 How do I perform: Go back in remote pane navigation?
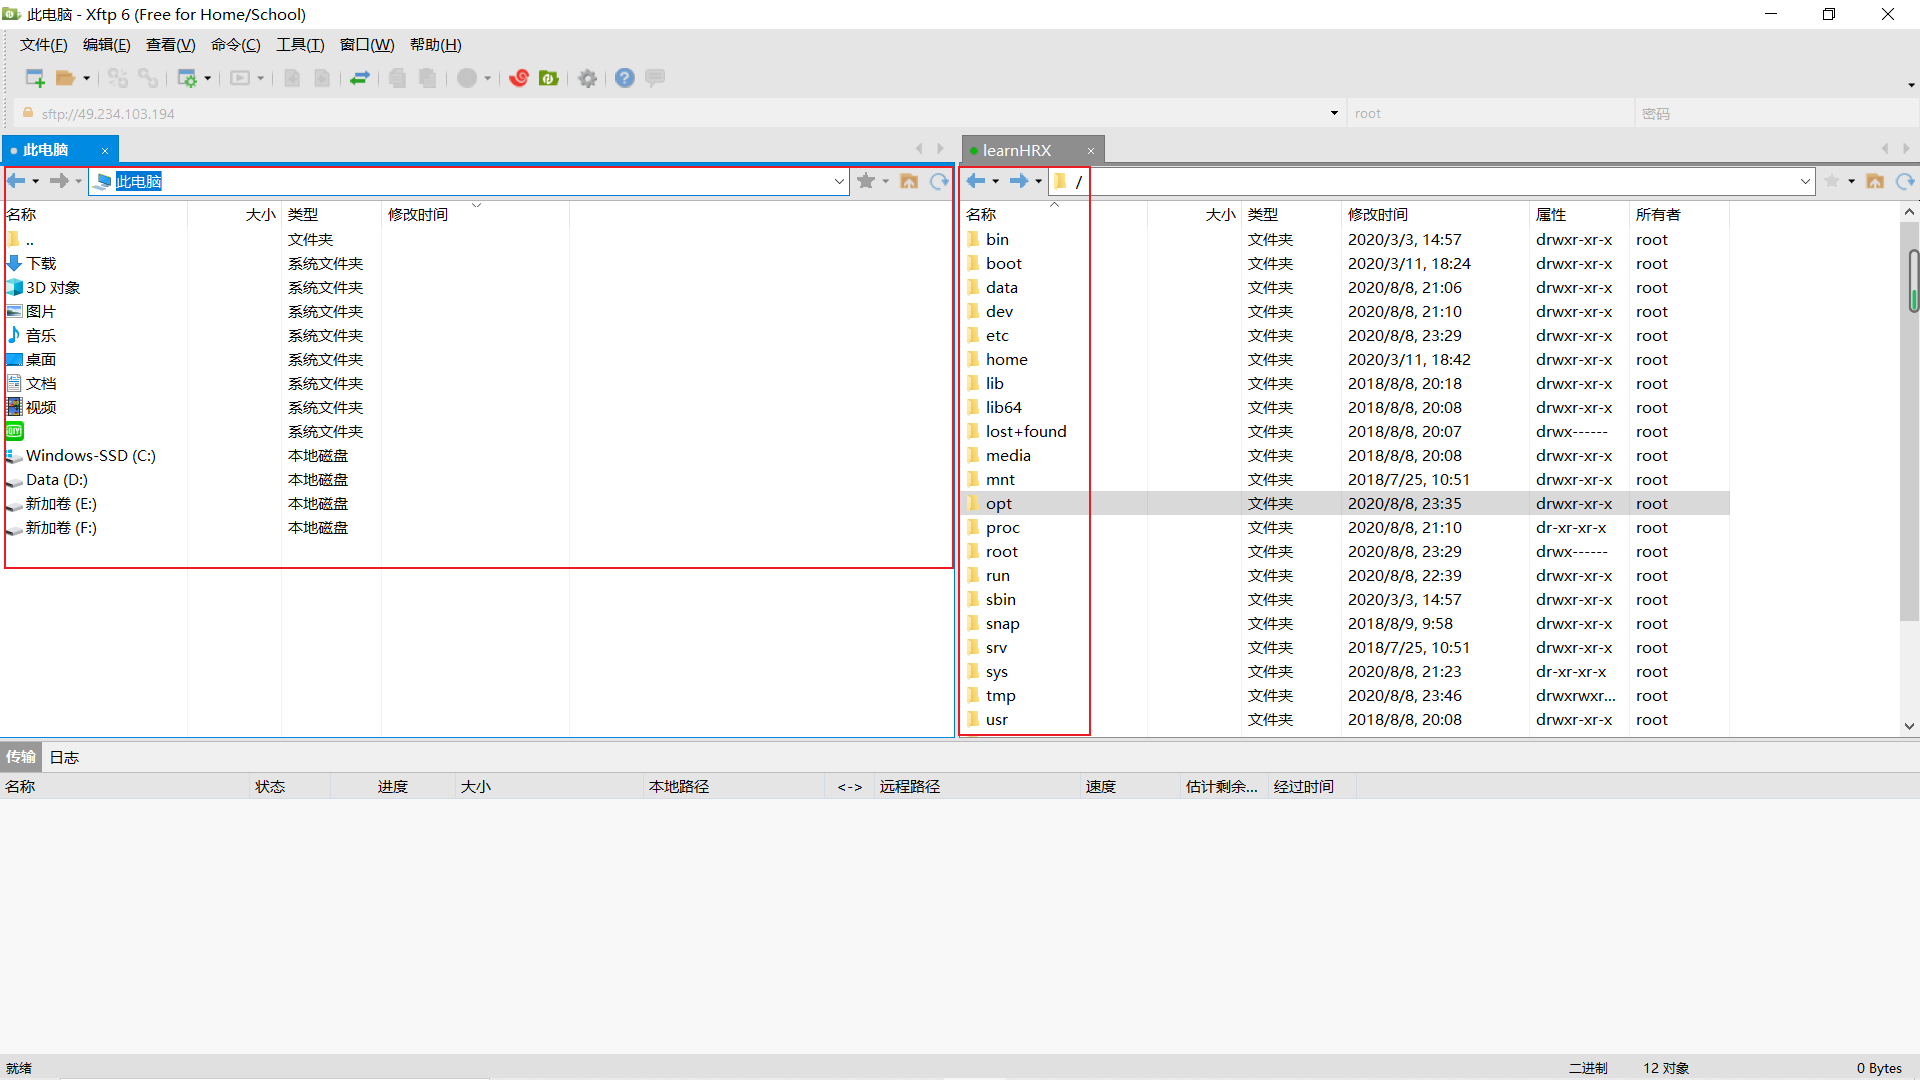(x=976, y=181)
